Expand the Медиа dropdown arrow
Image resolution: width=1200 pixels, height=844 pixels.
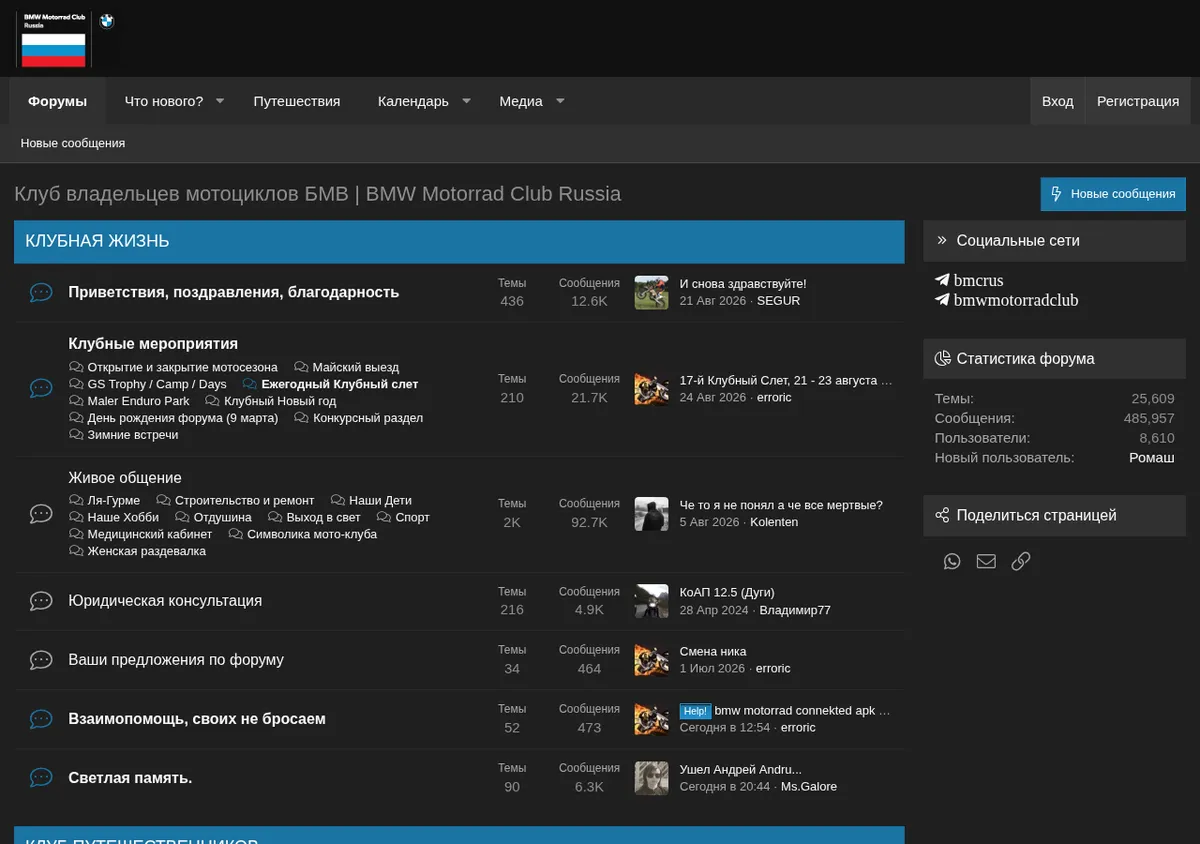point(560,101)
